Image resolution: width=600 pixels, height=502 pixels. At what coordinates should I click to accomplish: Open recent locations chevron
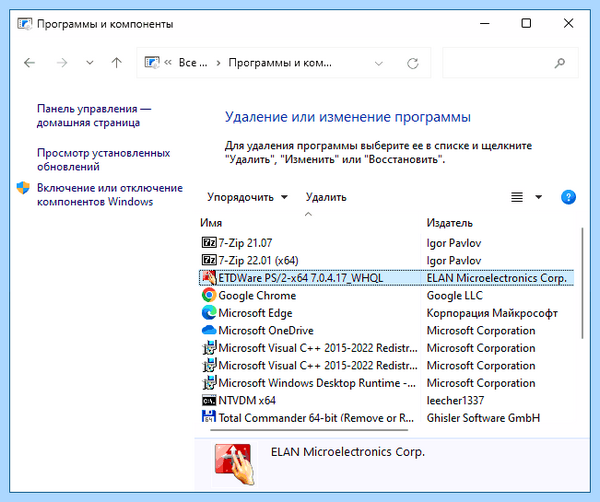click(90, 63)
